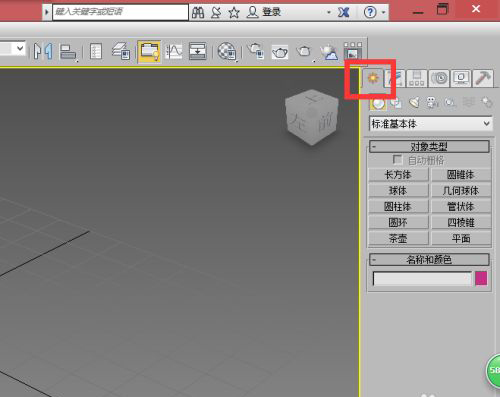Click the question mark Help icon
The image size is (500, 397).
(370, 12)
